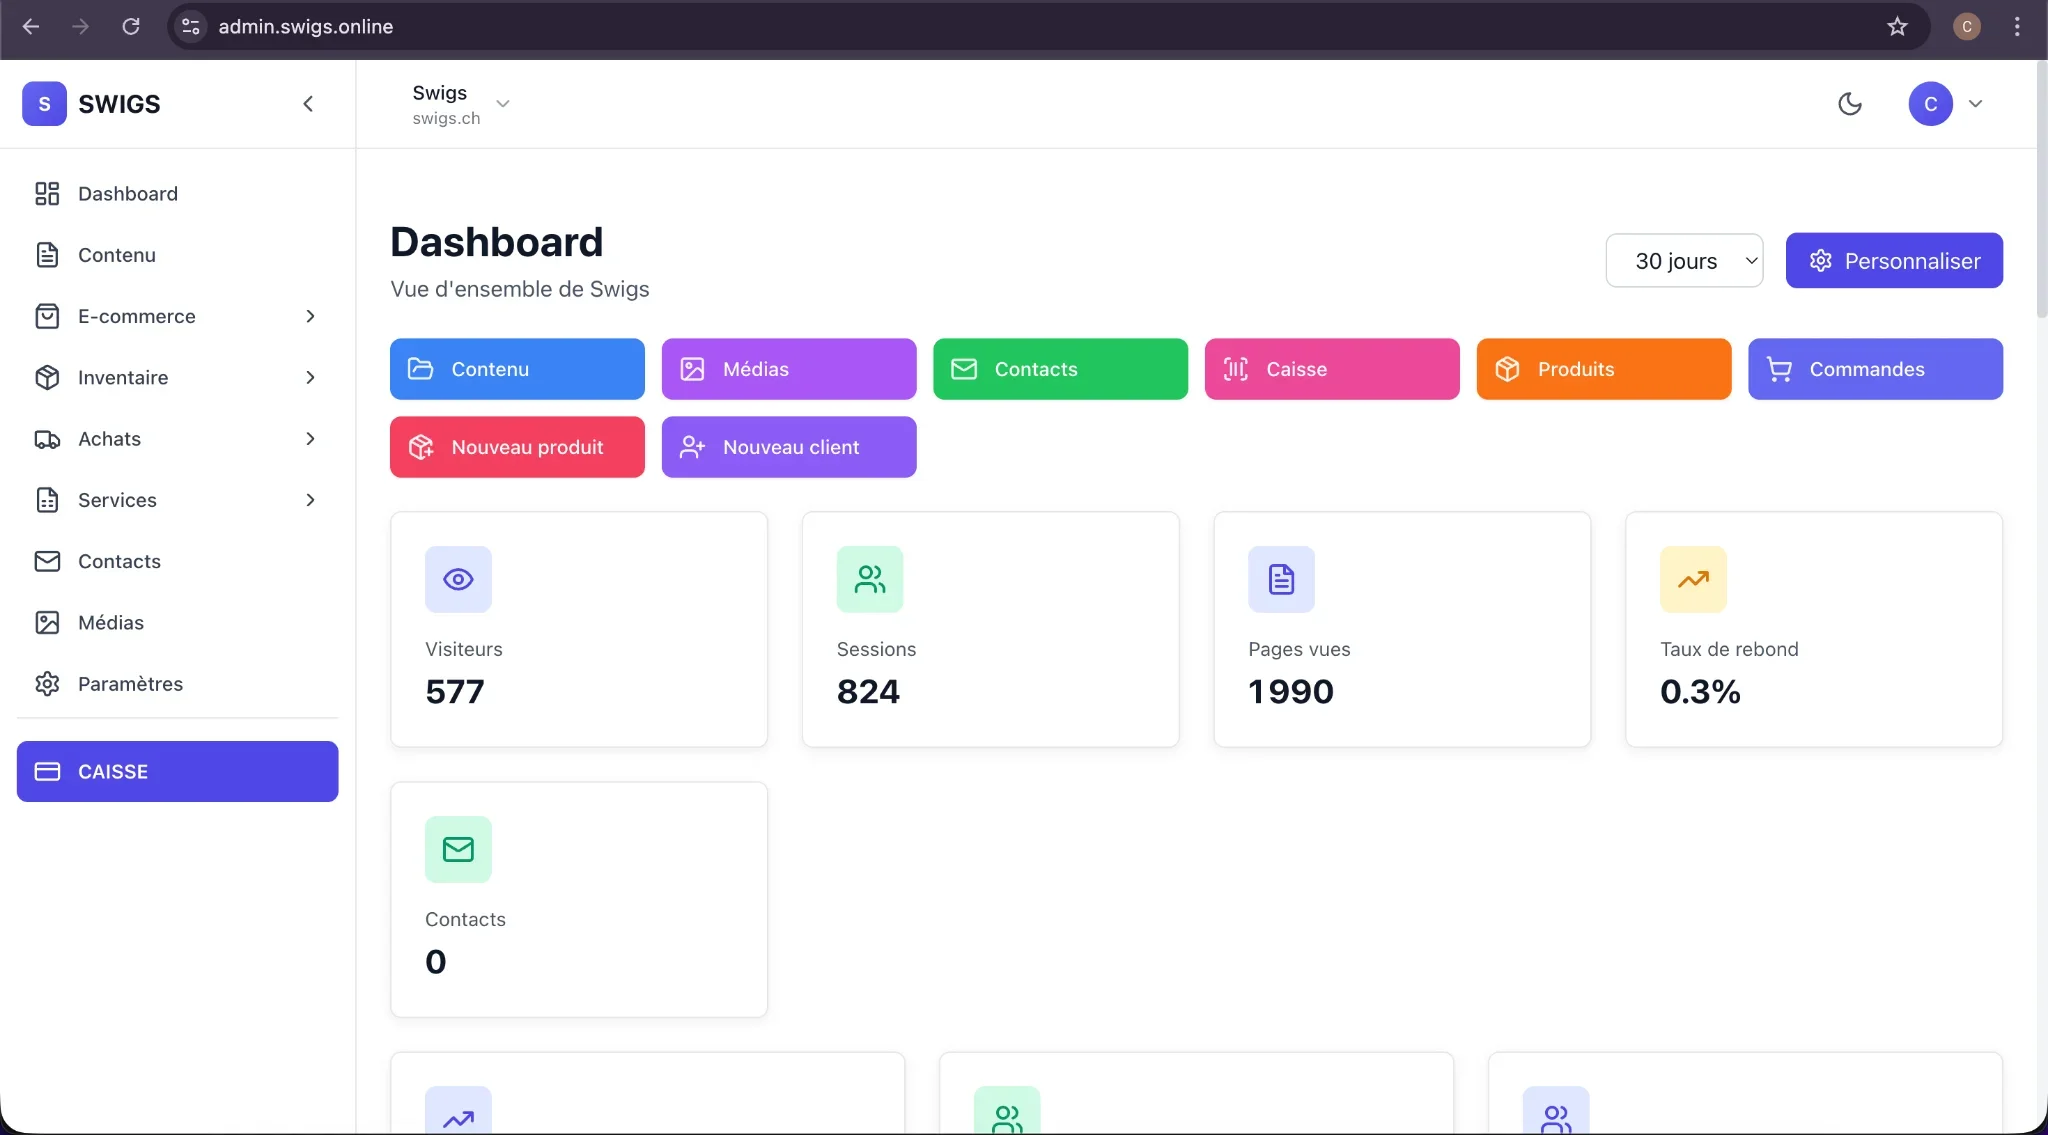Reload the page in the browser
Screen dimensions: 2048x1135
pyautogui.click(x=131, y=27)
